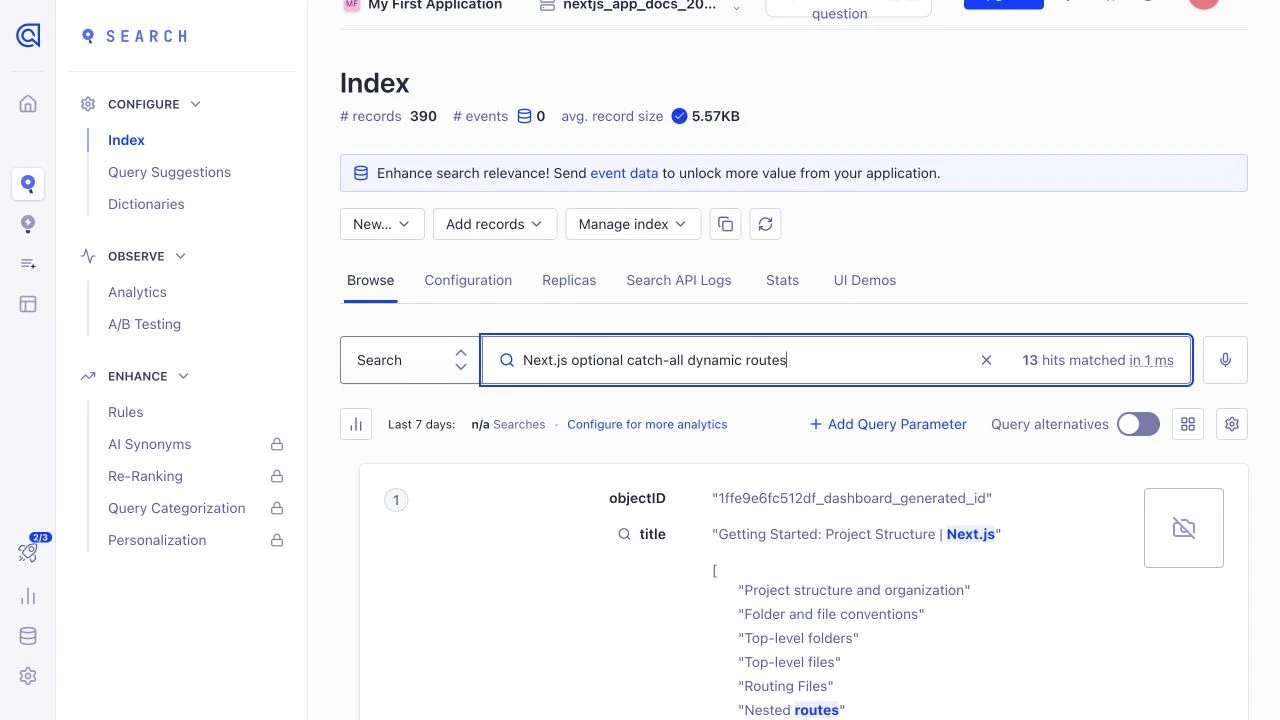Open Rules in sidebar
Image resolution: width=1280 pixels, height=720 pixels.
pyautogui.click(x=125, y=412)
